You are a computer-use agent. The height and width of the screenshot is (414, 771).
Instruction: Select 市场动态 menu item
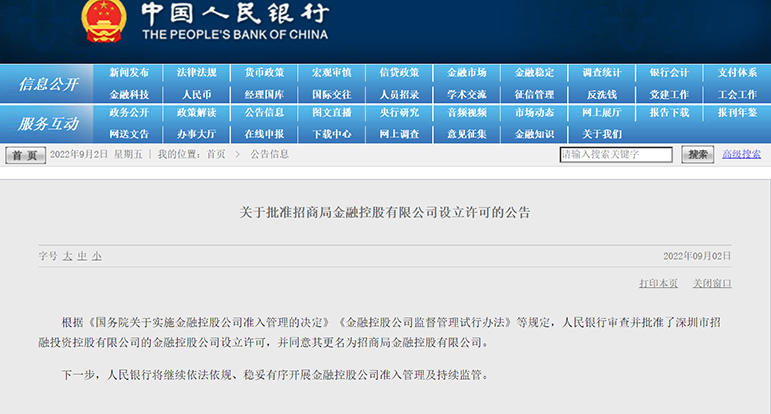pos(534,113)
